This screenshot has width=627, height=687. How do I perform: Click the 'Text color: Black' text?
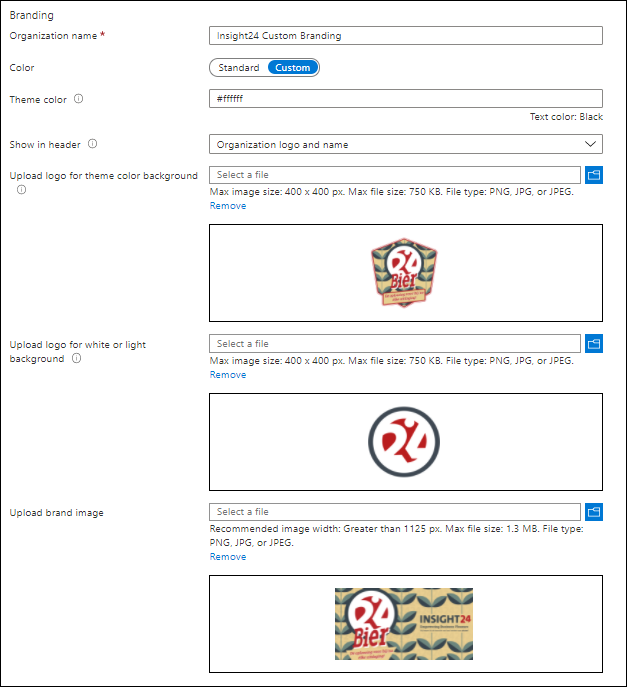[x=566, y=117]
